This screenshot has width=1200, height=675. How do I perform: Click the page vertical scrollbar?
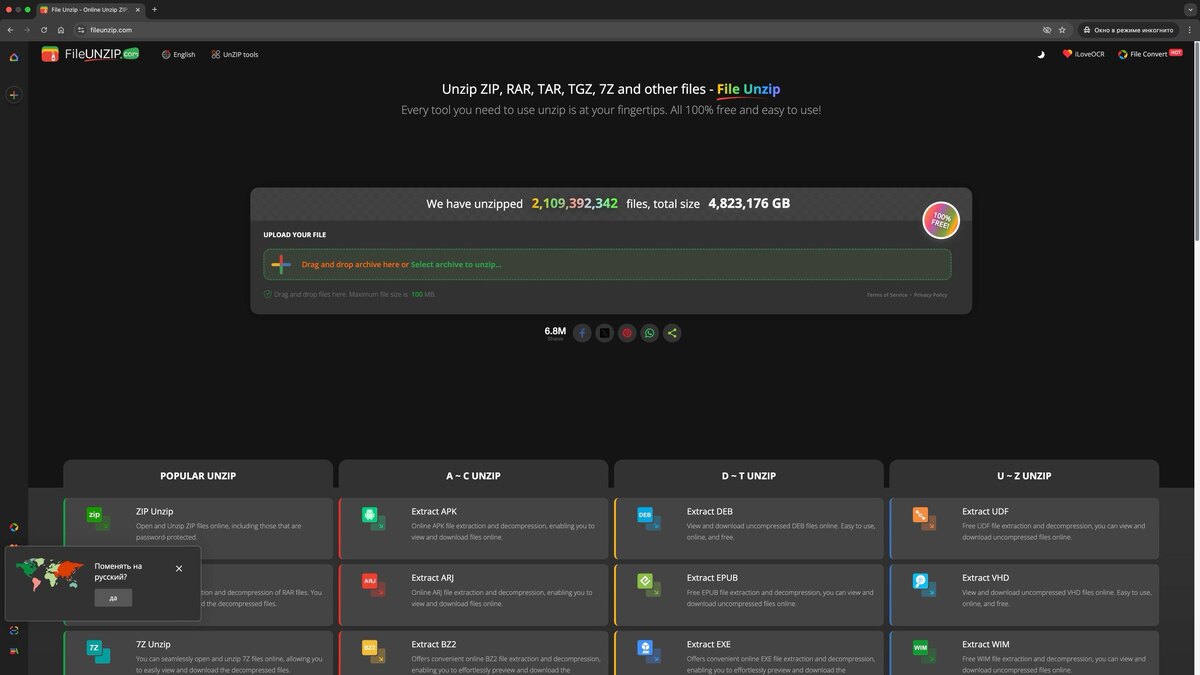[x=1196, y=140]
